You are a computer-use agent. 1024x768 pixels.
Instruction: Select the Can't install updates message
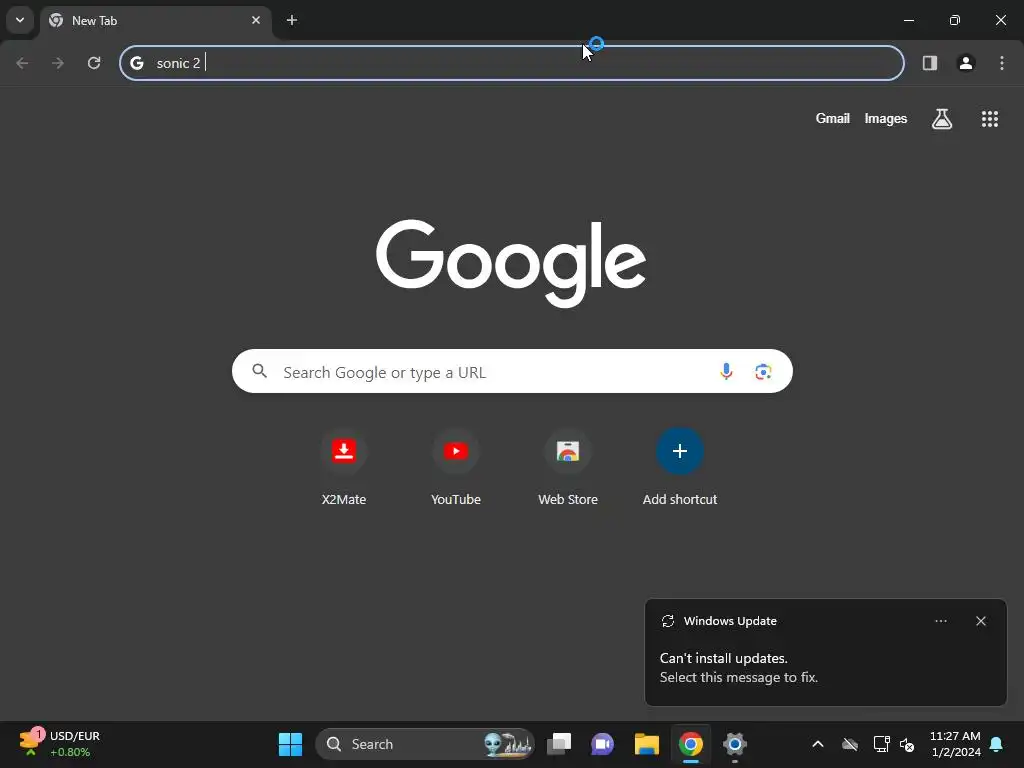(739, 667)
